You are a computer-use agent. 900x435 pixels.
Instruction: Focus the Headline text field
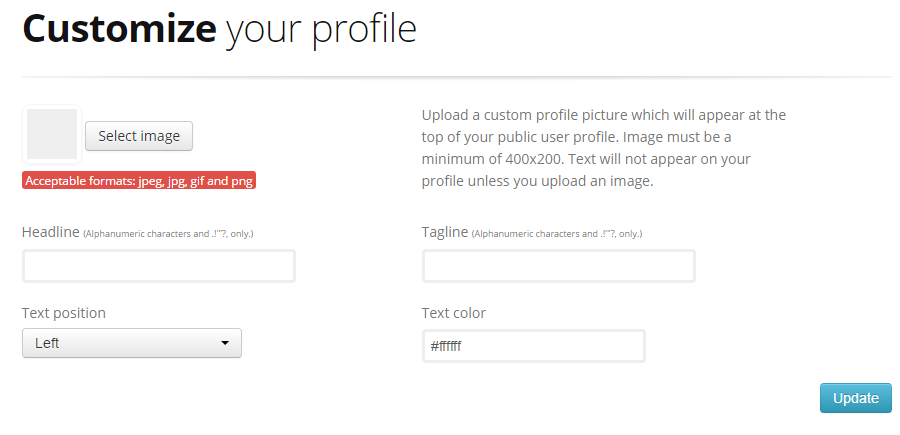pos(159,266)
